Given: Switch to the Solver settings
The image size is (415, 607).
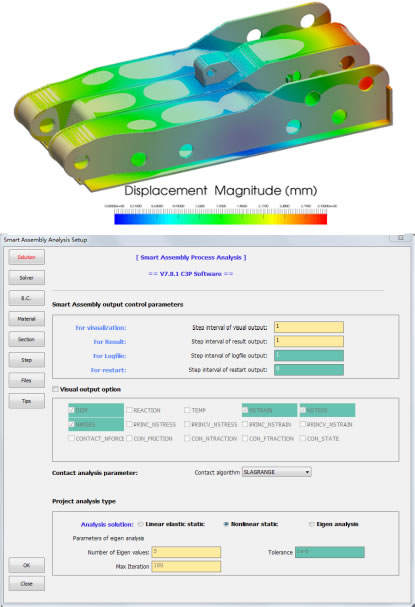Looking at the screenshot, I should tap(26, 278).
